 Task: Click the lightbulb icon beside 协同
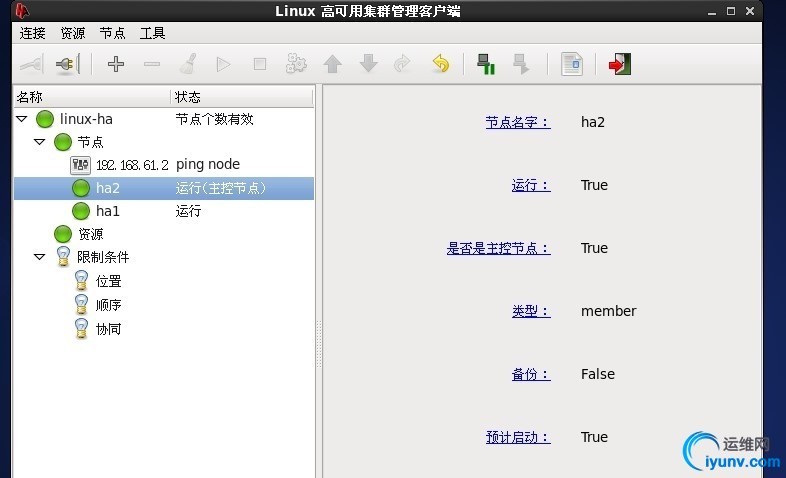tap(81, 329)
